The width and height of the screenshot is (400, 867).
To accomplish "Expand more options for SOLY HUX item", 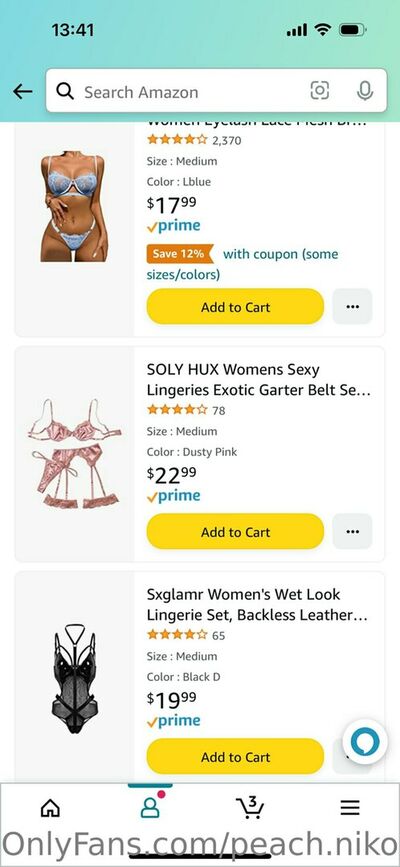I will click(x=352, y=532).
